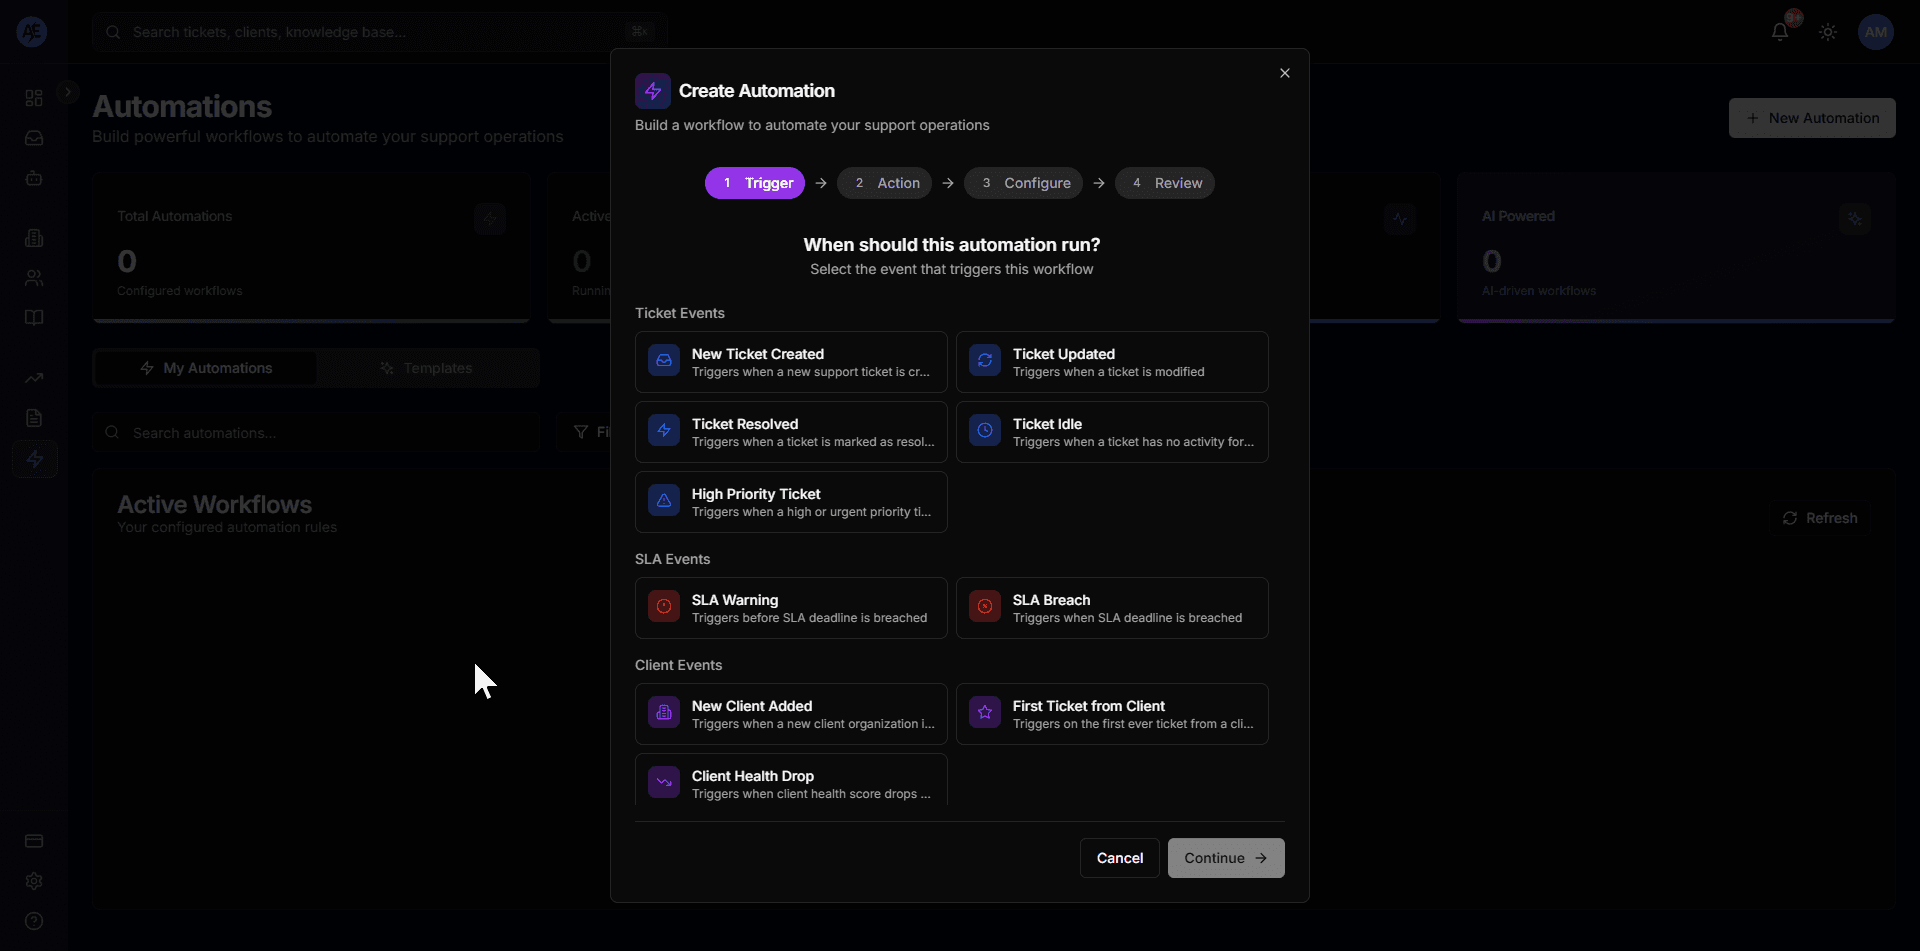Open the analytics trend icon in sidebar
1920x951 pixels.
pyautogui.click(x=34, y=378)
